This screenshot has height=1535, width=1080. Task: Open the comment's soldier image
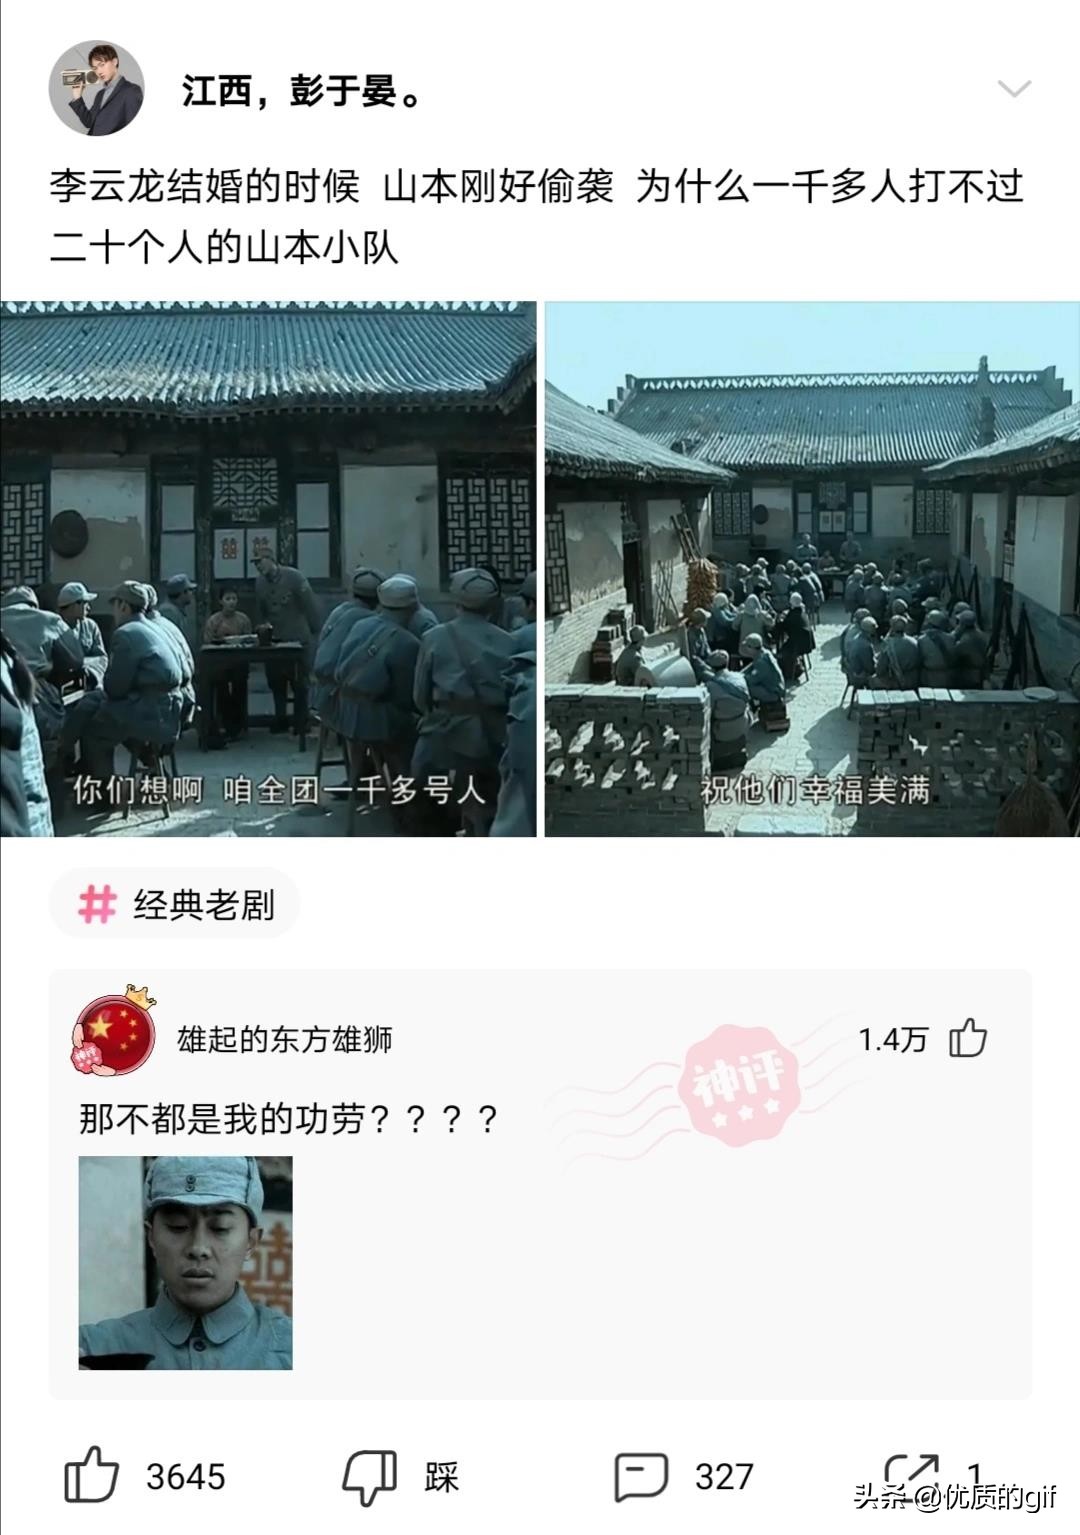point(186,1262)
